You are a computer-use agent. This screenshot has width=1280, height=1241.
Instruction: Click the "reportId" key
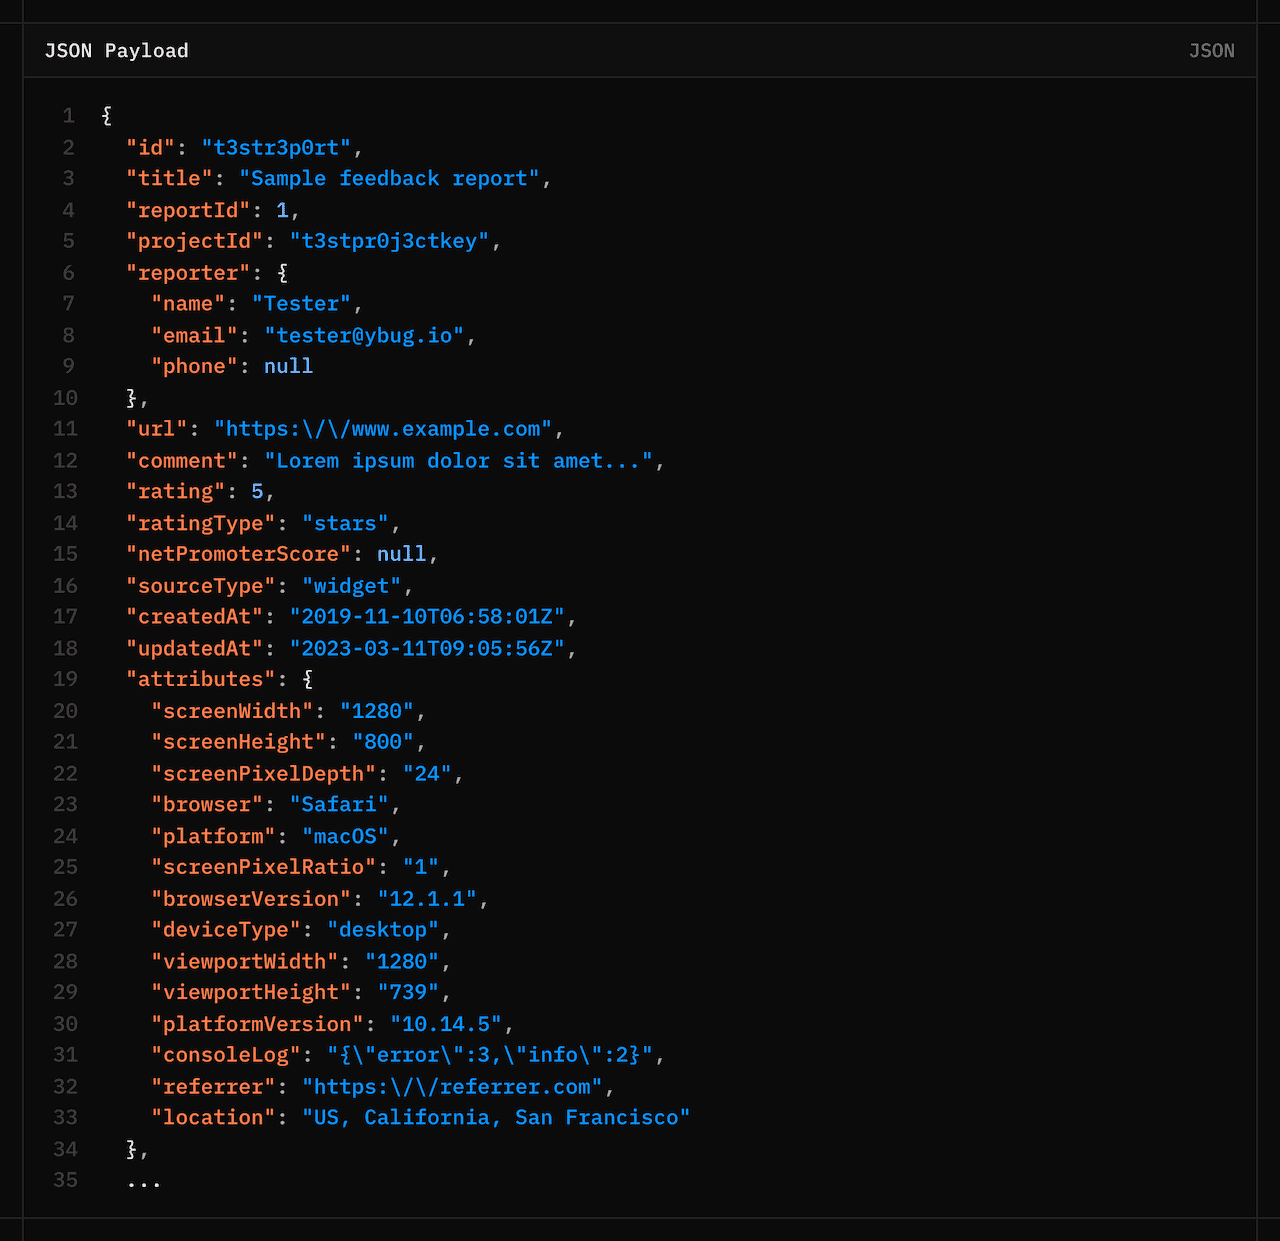click(x=189, y=210)
